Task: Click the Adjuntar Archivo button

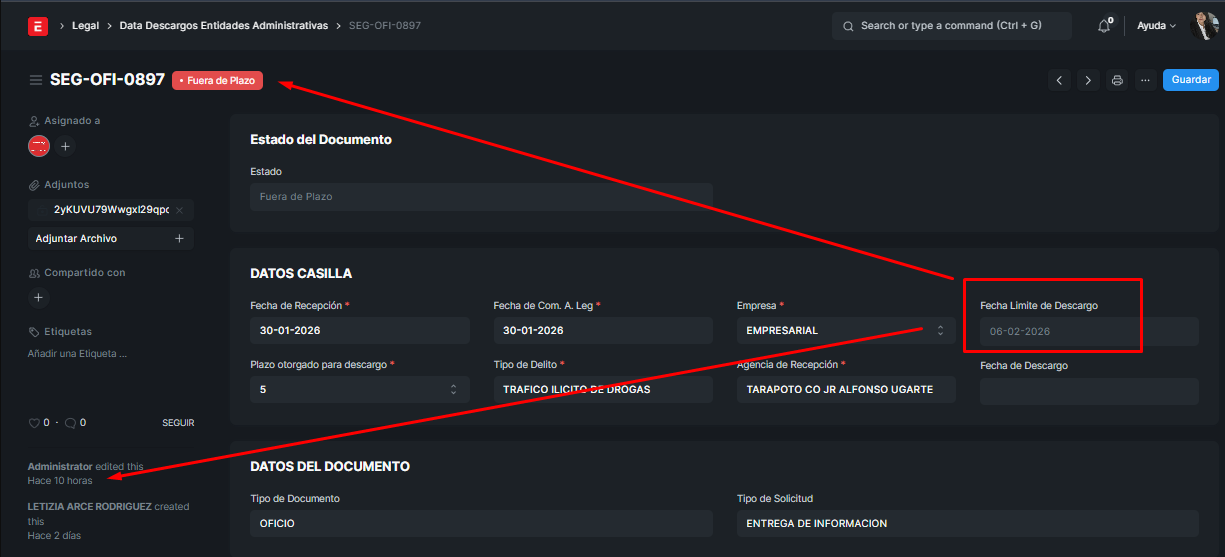Action: pyautogui.click(x=110, y=239)
